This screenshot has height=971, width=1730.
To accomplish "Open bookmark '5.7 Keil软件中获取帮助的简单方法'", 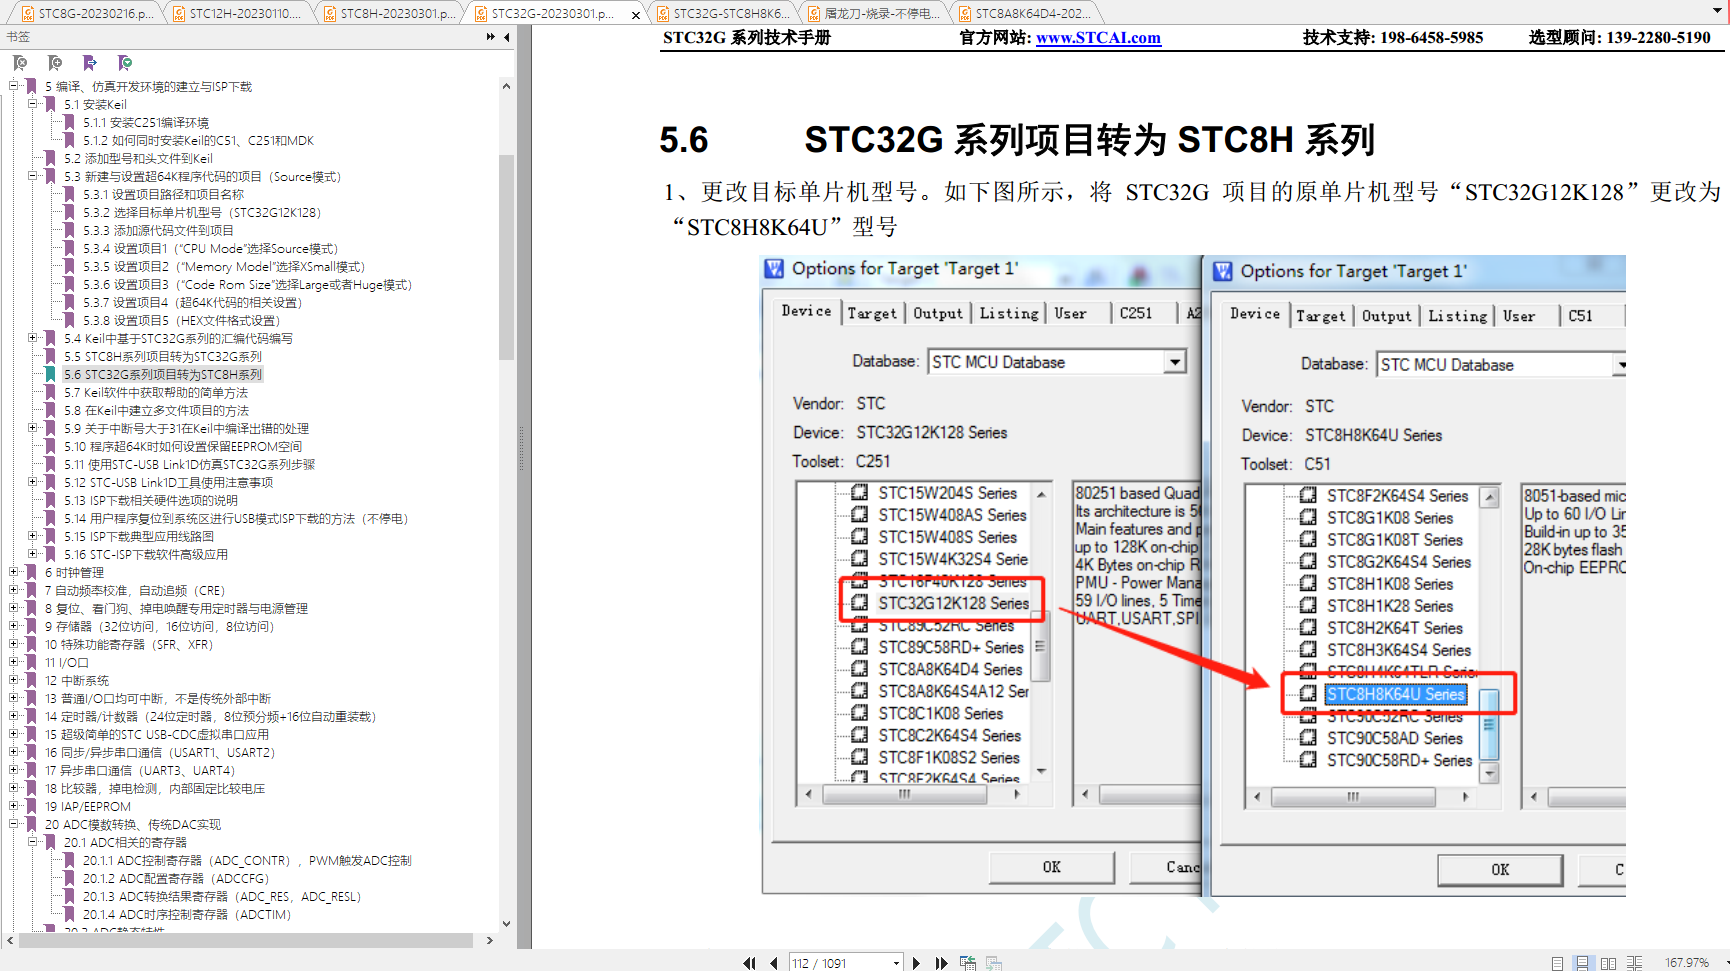I will pos(156,393).
